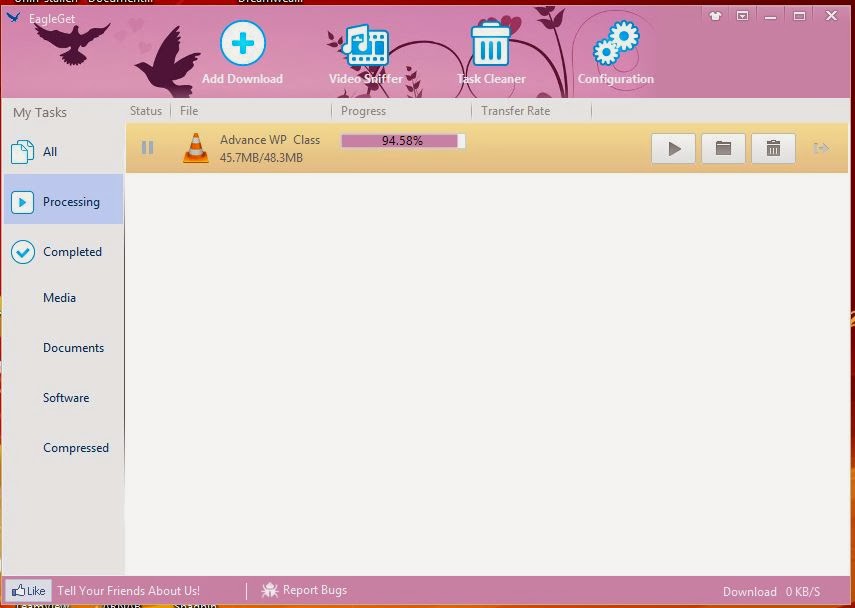855x608 pixels.
Task: Select the Advance WP Class file name
Action: coord(270,140)
